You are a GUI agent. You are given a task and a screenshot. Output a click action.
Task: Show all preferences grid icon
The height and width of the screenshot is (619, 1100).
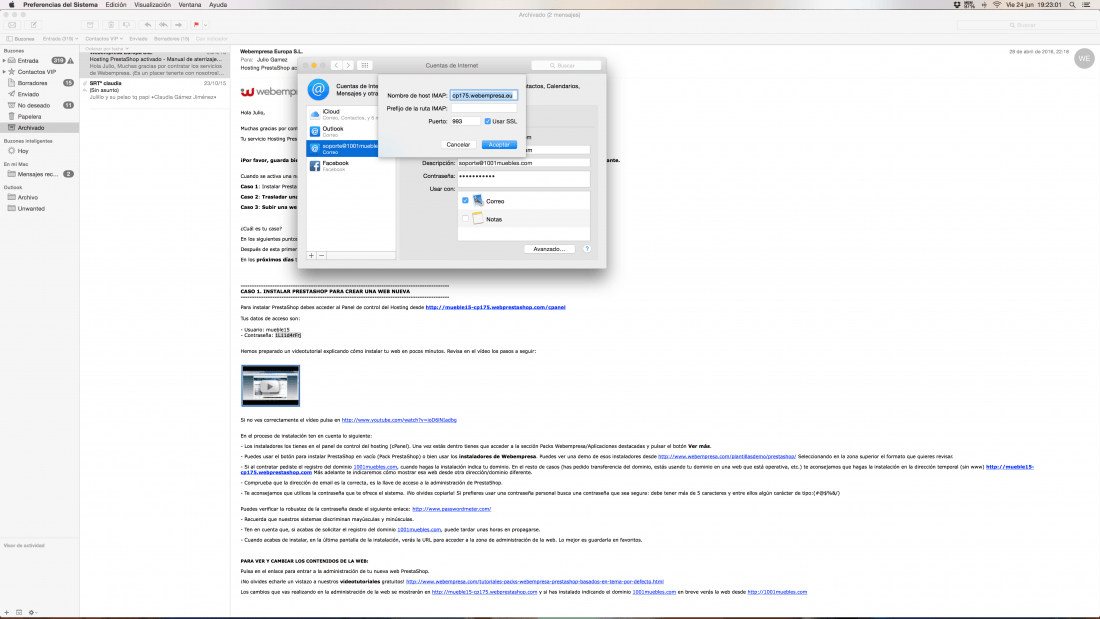pyautogui.click(x=365, y=65)
